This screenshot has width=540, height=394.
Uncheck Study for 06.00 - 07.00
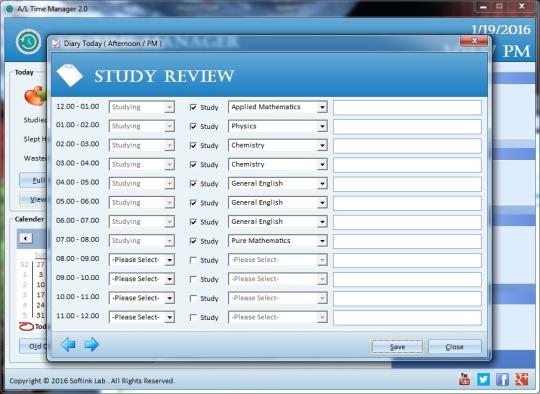point(193,222)
